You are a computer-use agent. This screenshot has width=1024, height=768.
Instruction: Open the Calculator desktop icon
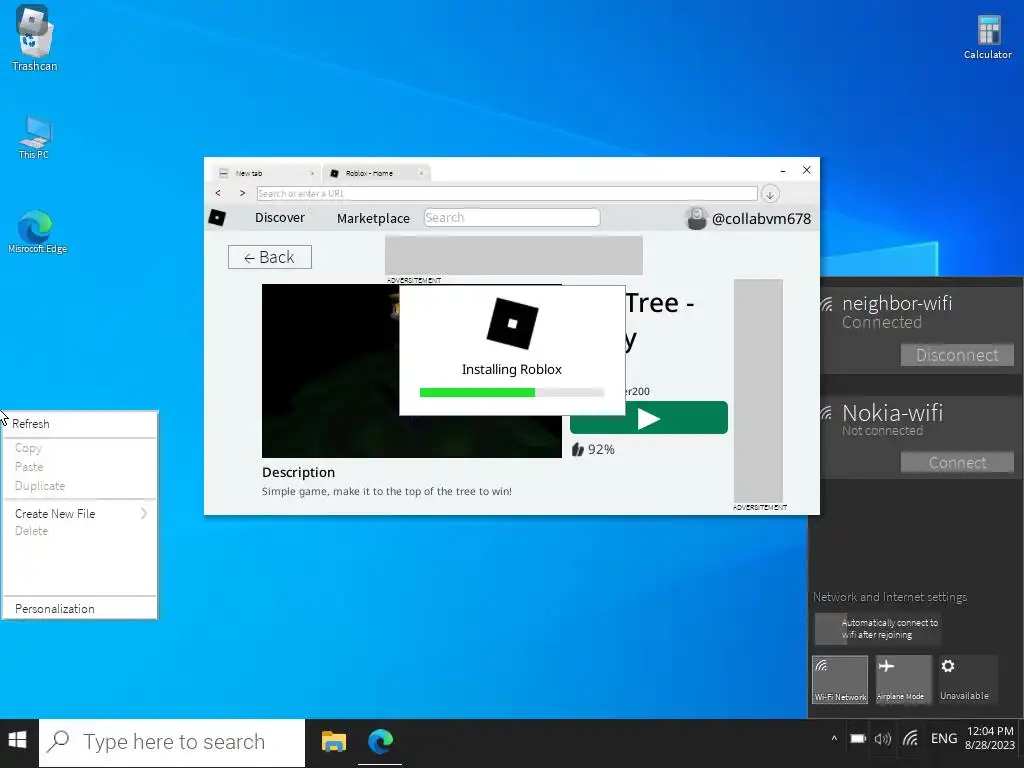click(x=987, y=38)
